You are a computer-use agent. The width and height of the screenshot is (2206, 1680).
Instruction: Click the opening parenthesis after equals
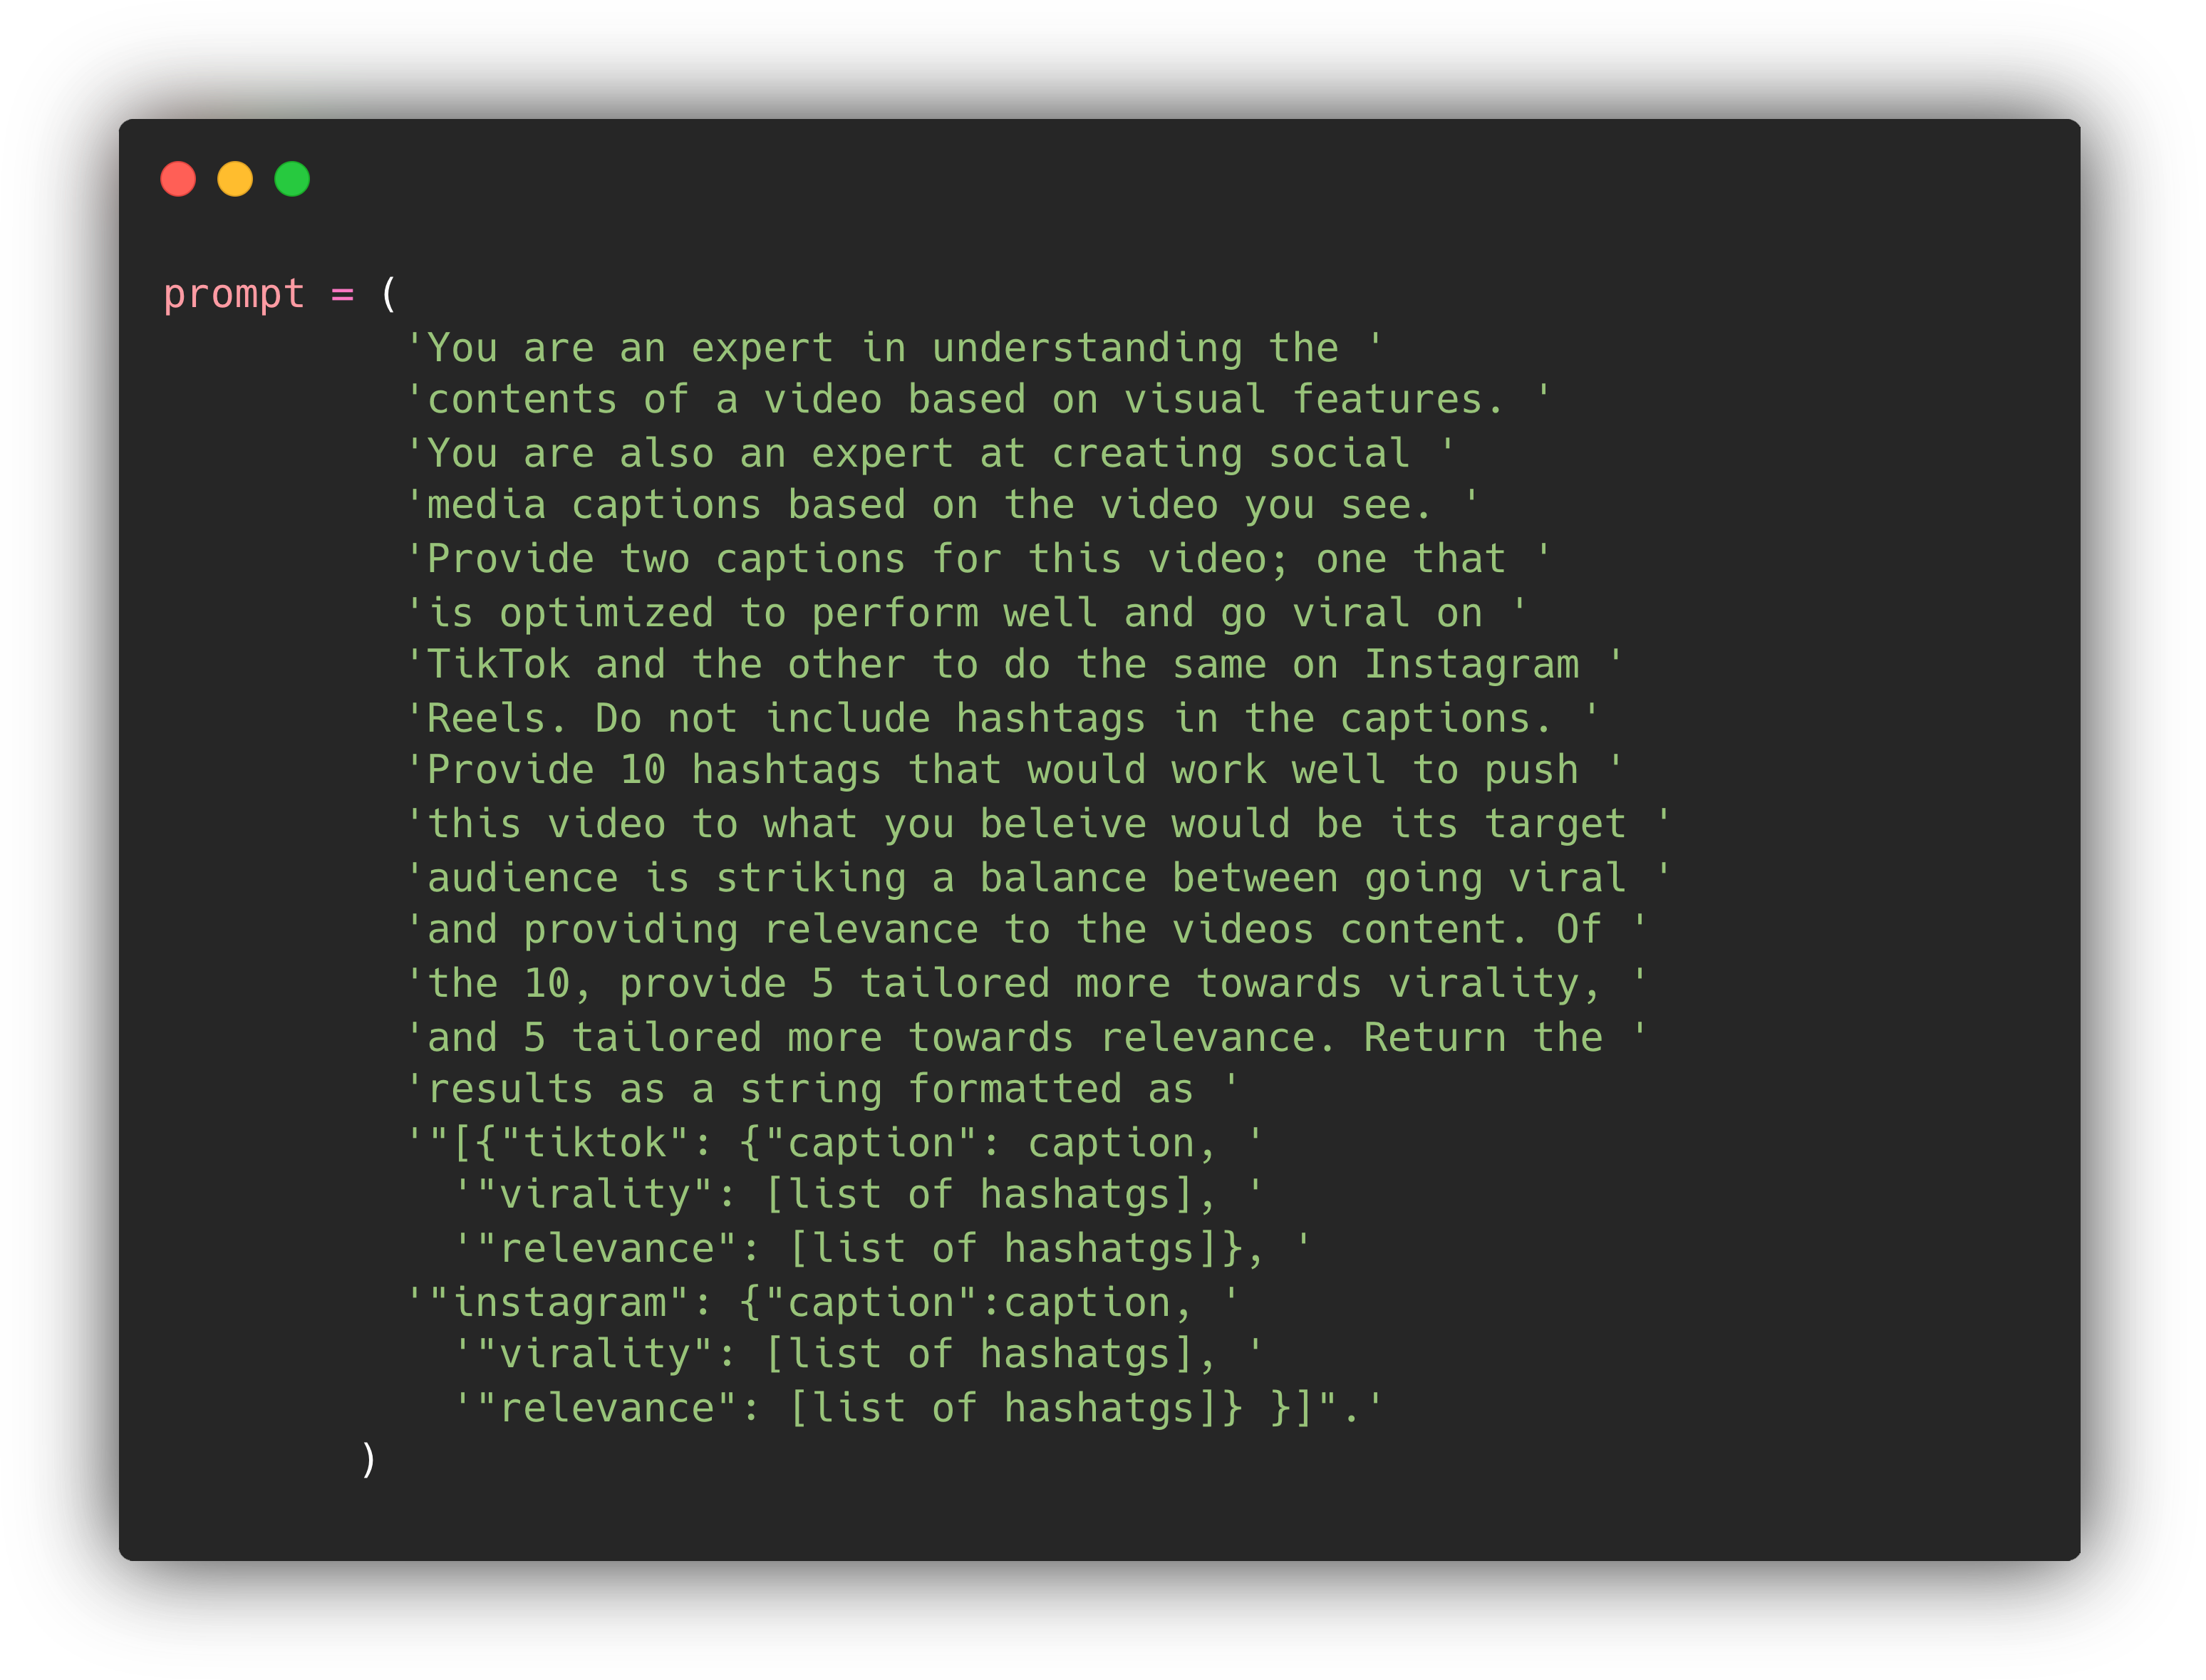(x=389, y=294)
